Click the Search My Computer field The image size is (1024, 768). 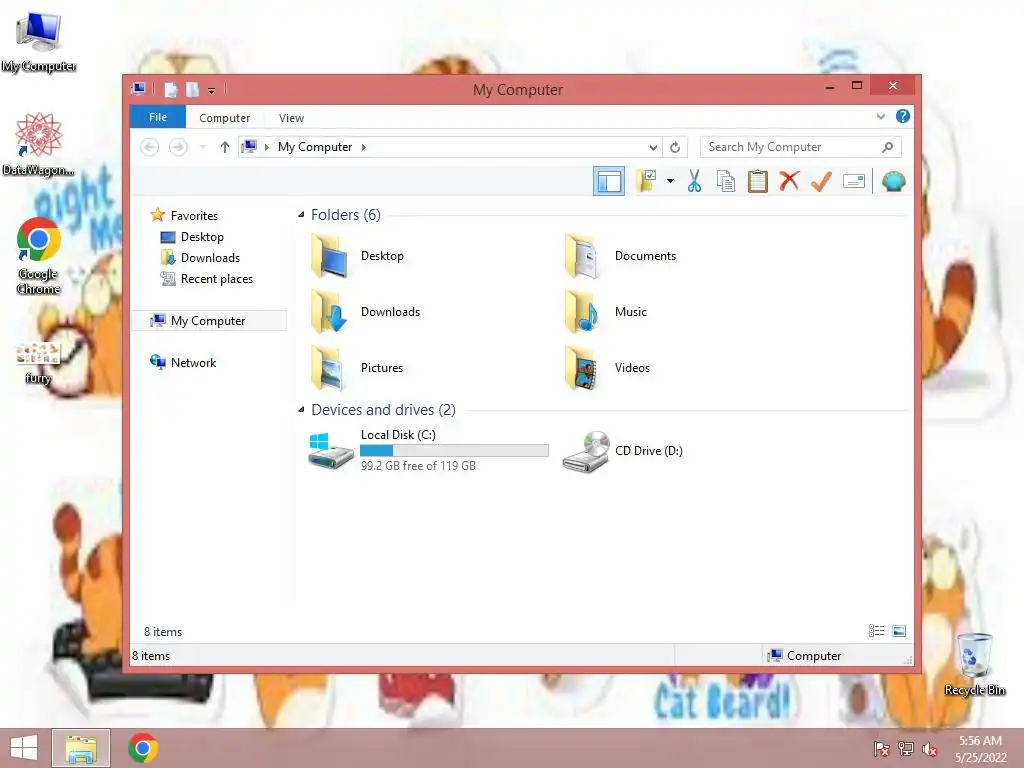coord(800,147)
